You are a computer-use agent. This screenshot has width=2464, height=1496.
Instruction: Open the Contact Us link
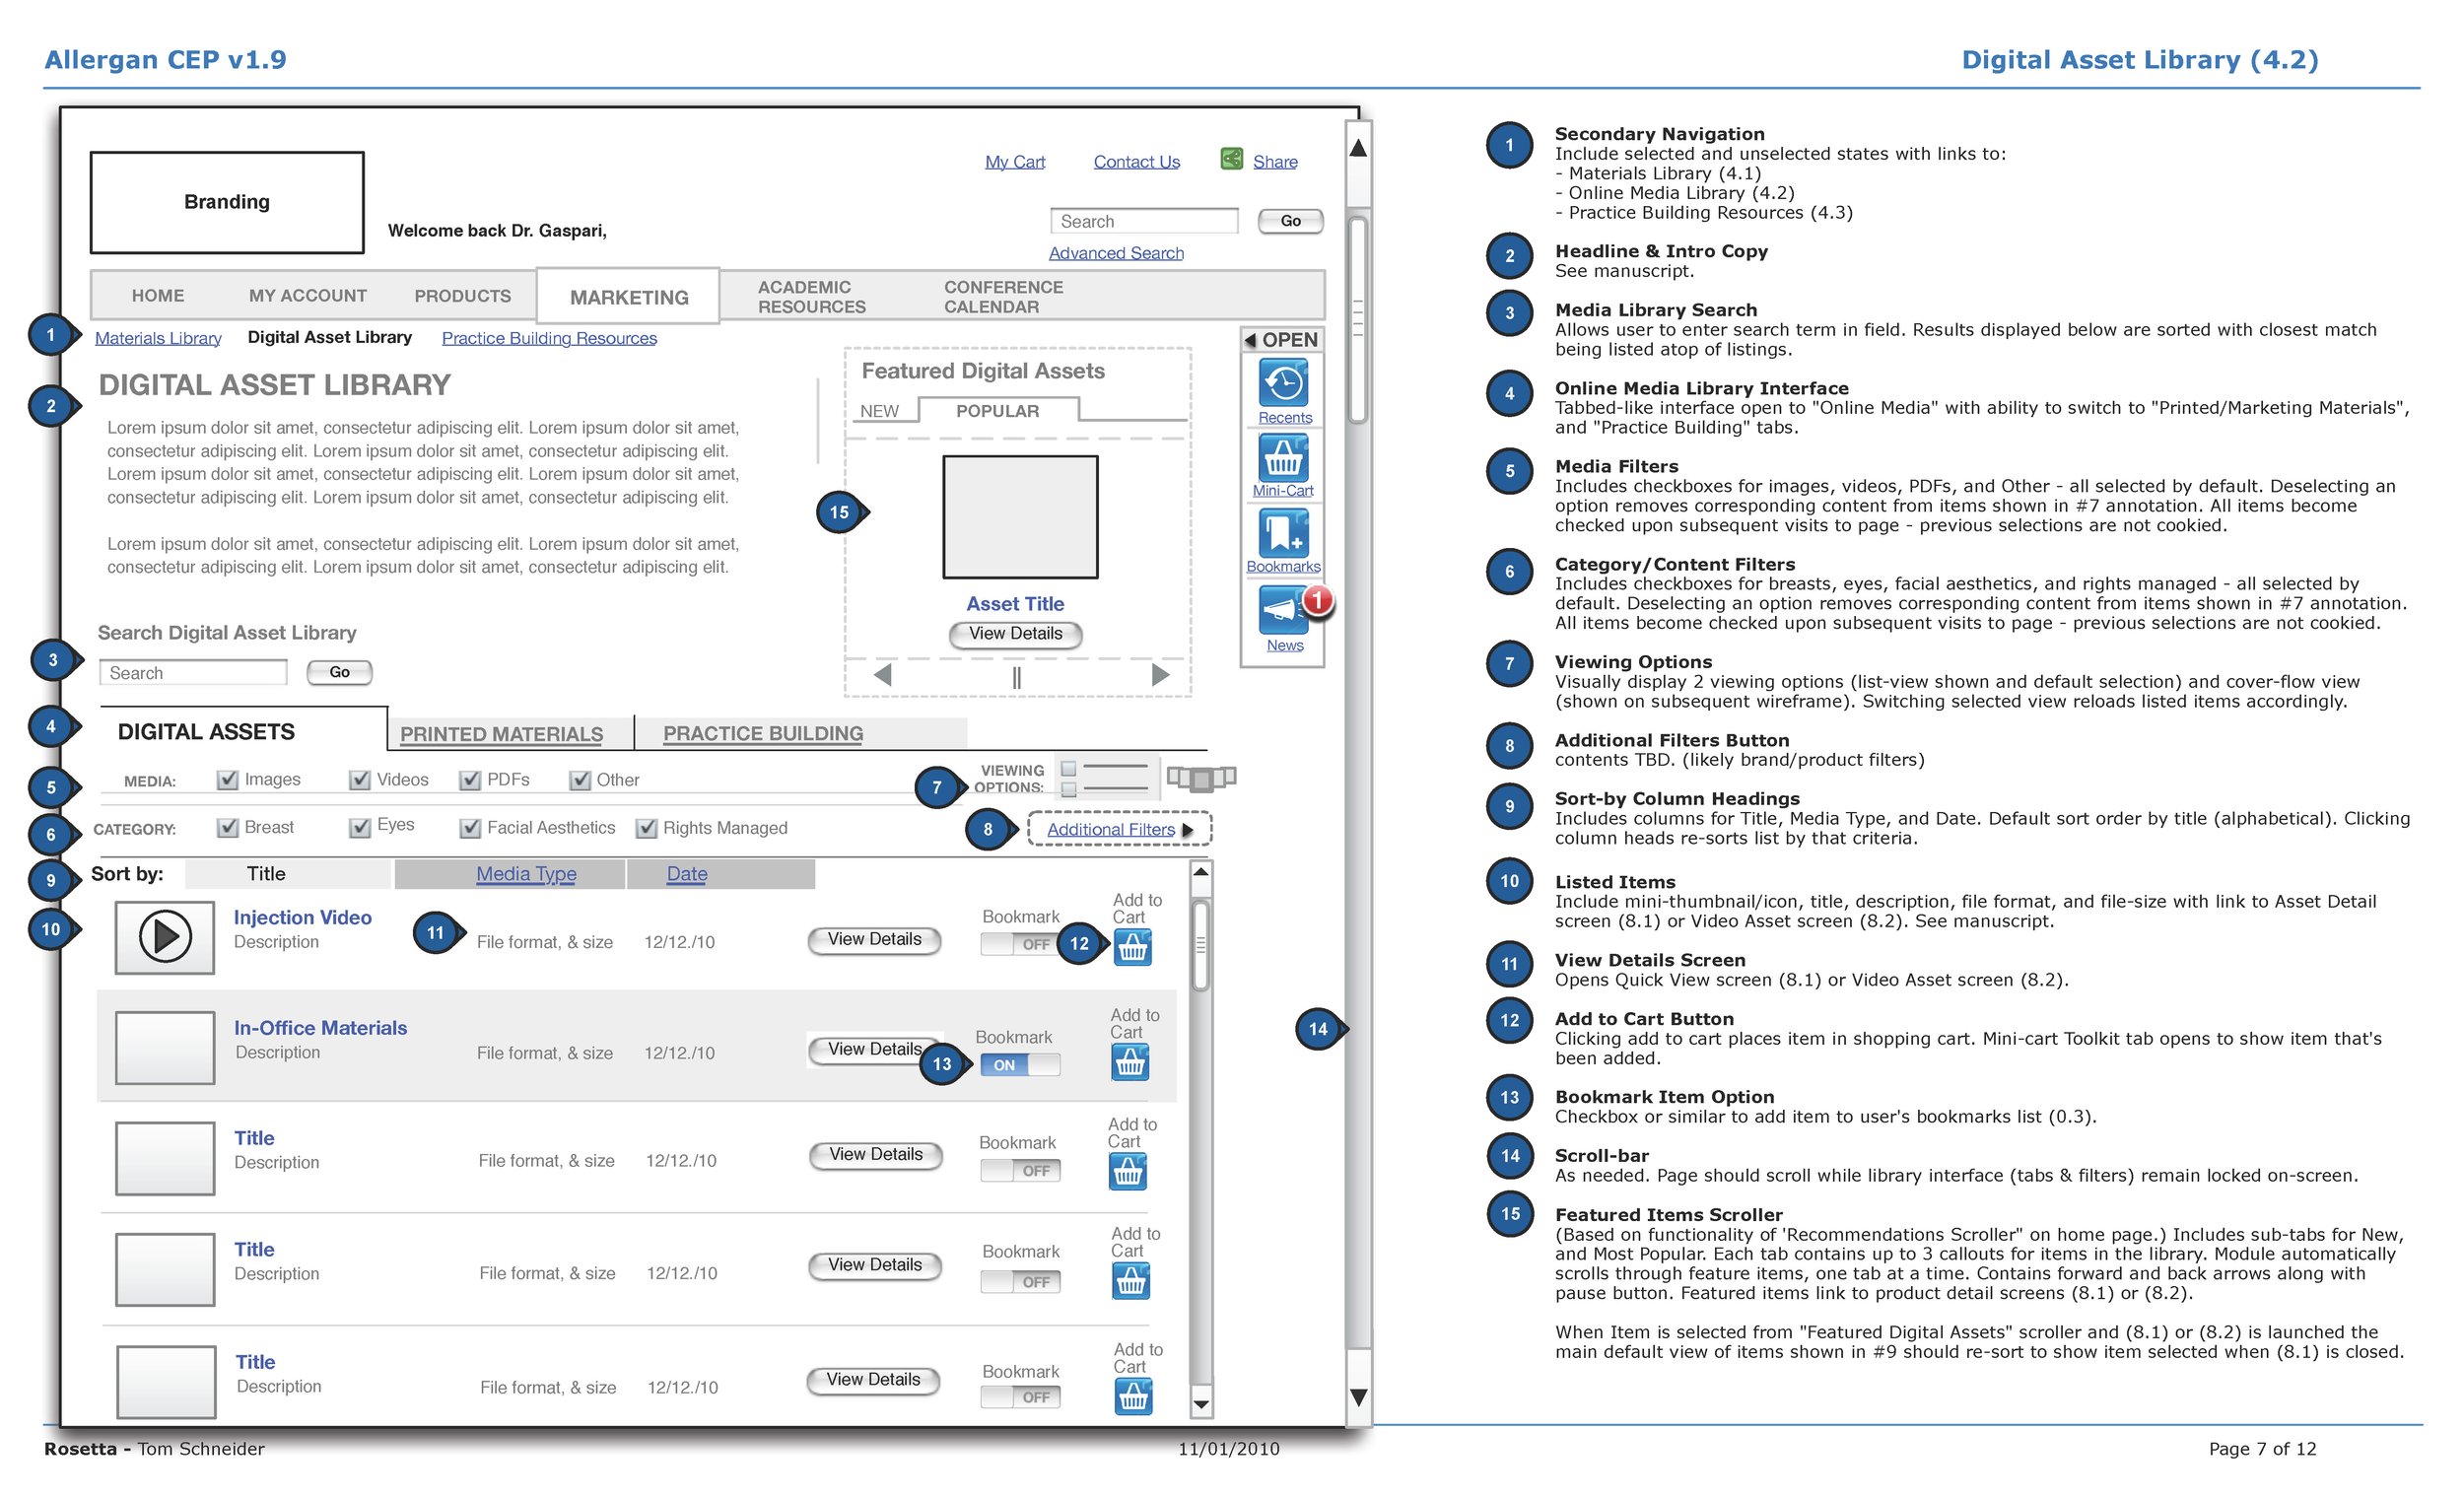(1136, 162)
